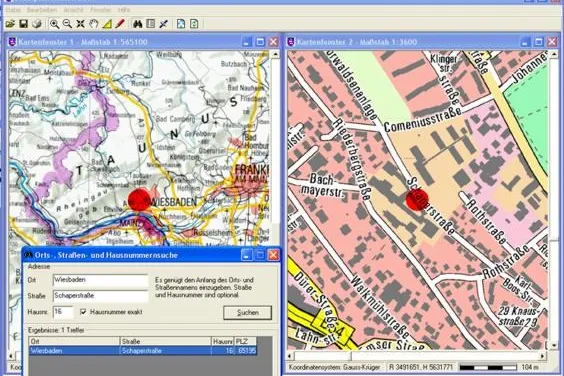Click Kartenfenster 1 title bar crest icon
Screen dimensions: 564x376
point(12,42)
